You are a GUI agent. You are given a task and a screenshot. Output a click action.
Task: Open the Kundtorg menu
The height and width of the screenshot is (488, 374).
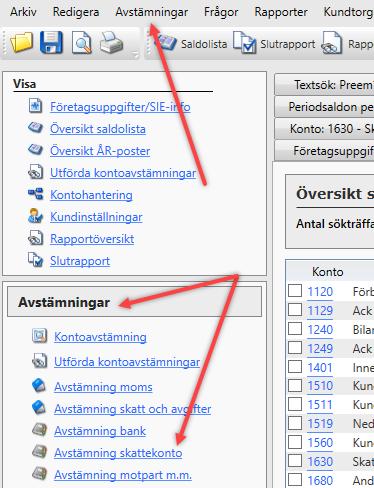(x=348, y=12)
